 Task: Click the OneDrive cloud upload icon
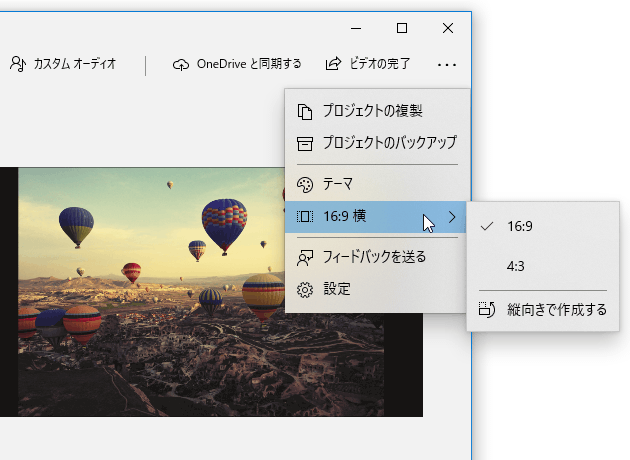coord(181,64)
